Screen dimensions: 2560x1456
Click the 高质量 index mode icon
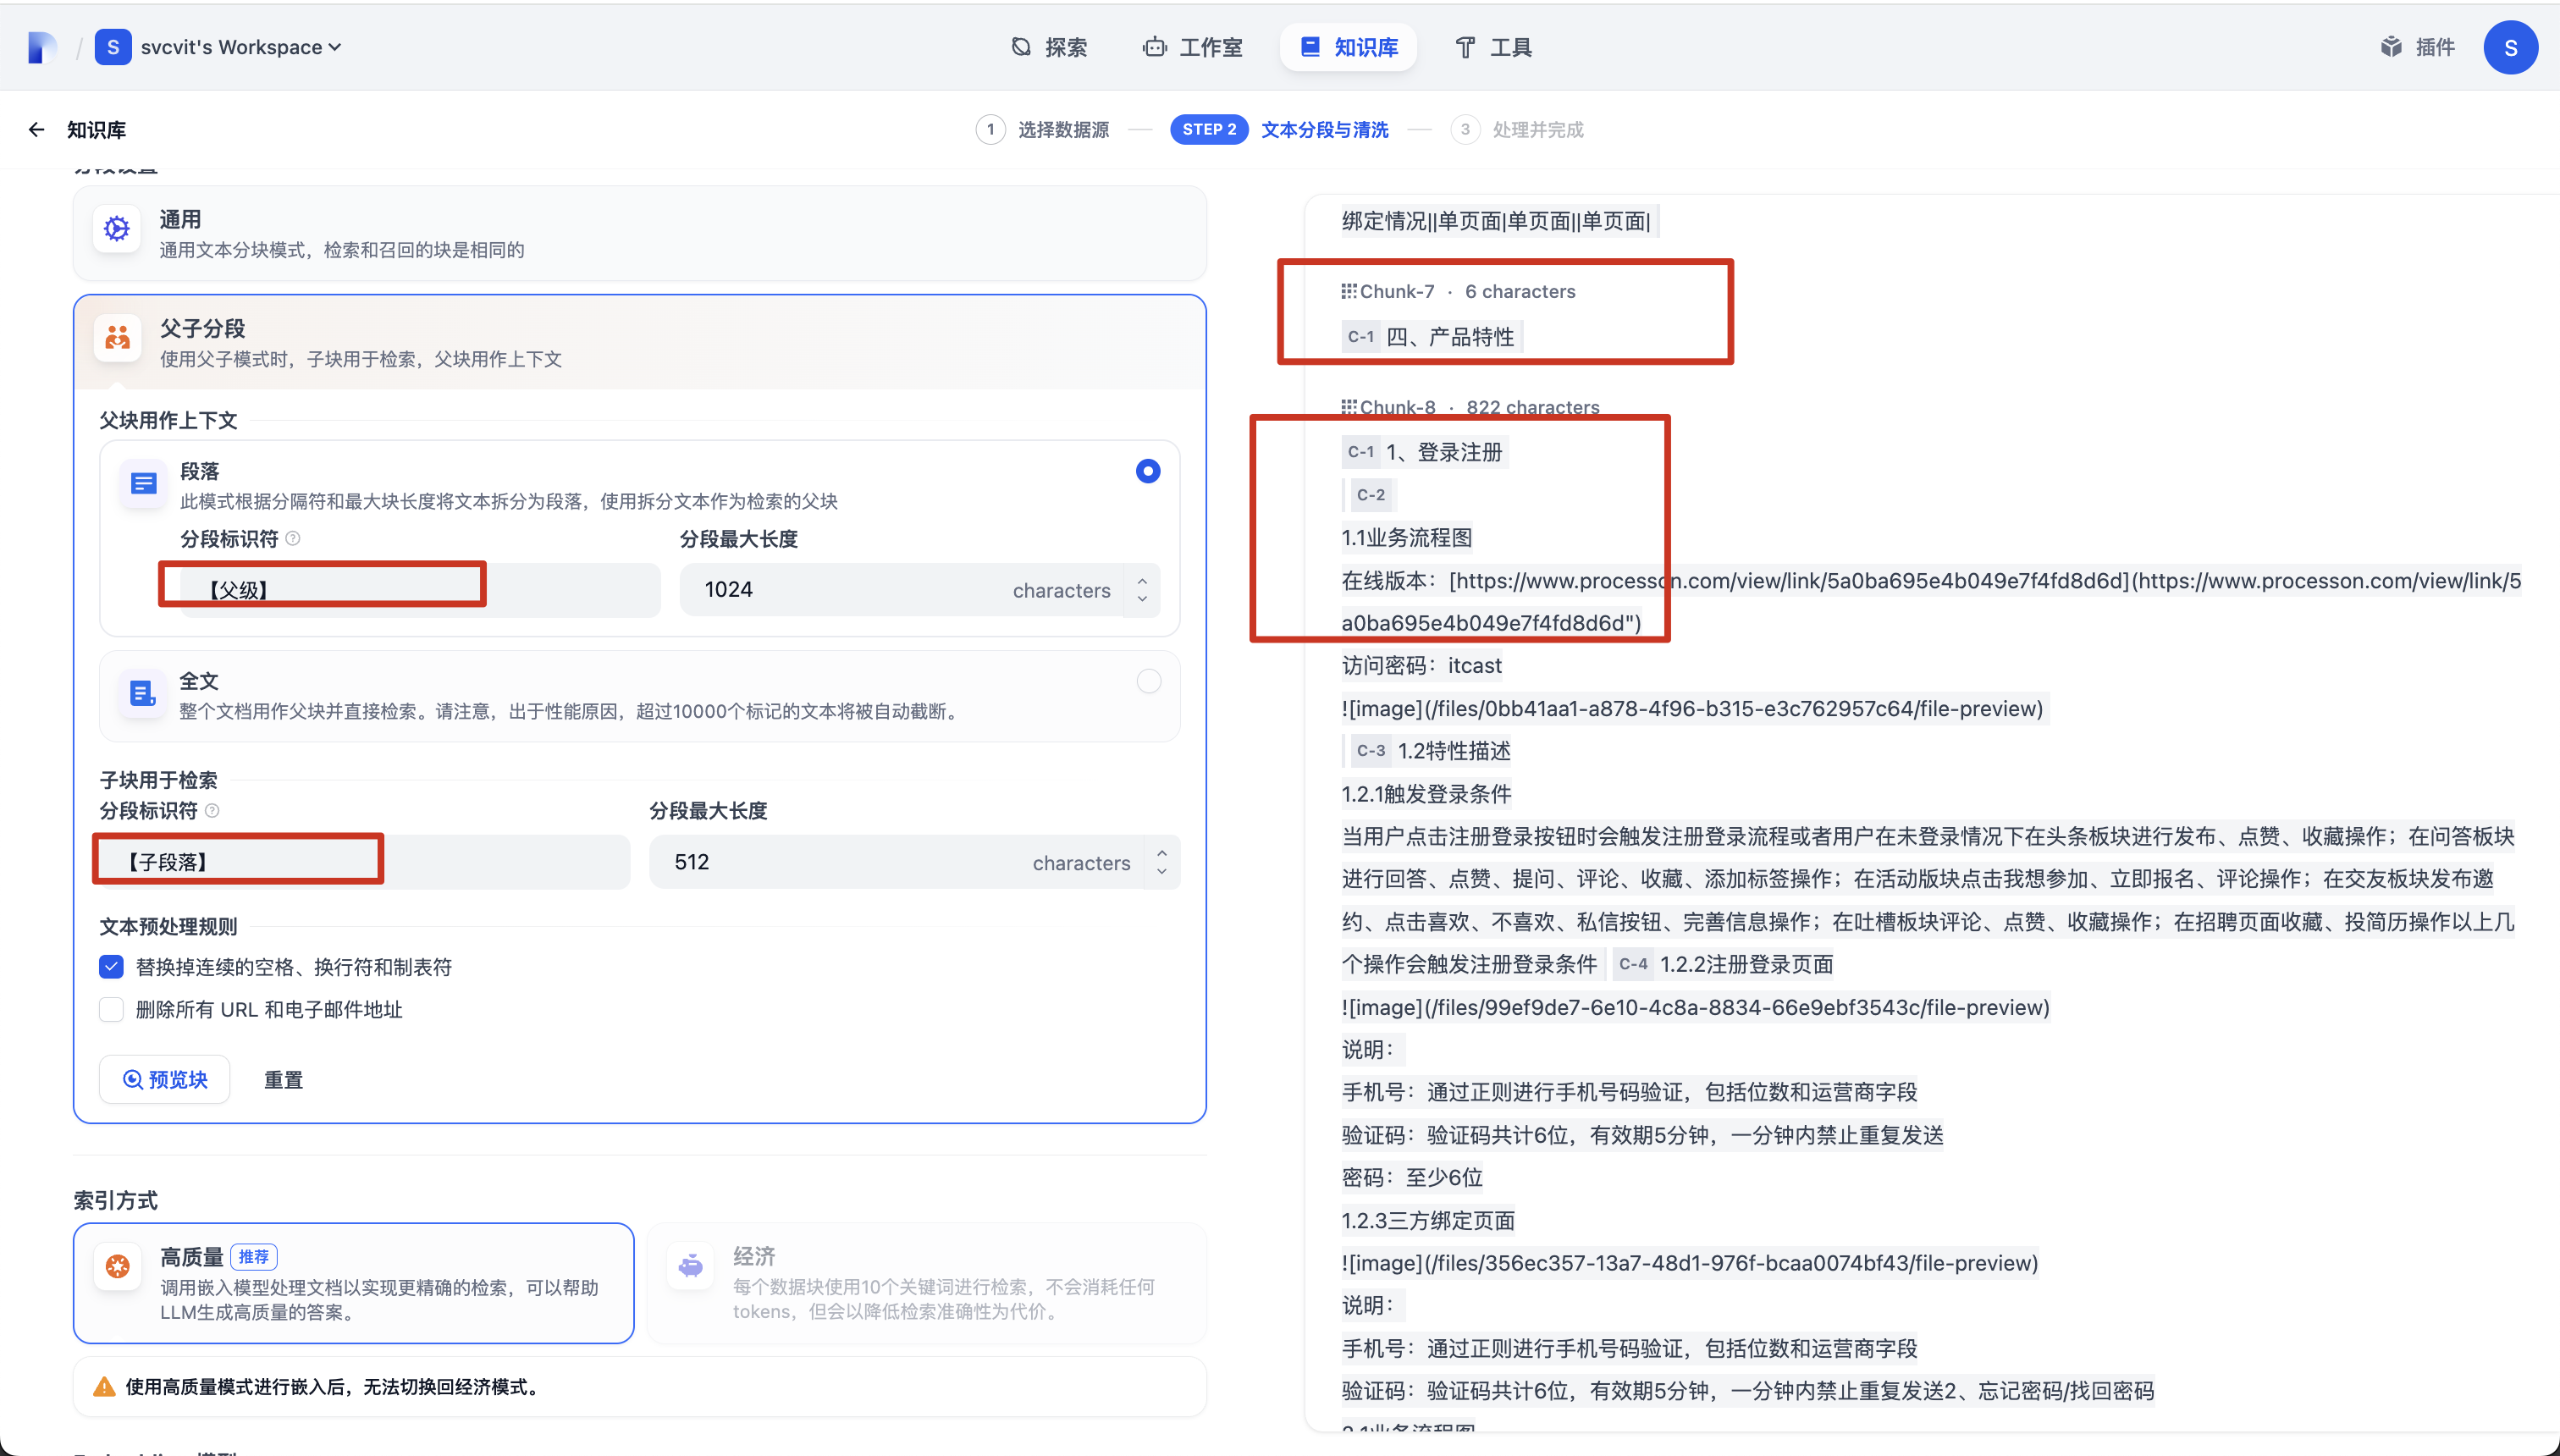pos(117,1266)
